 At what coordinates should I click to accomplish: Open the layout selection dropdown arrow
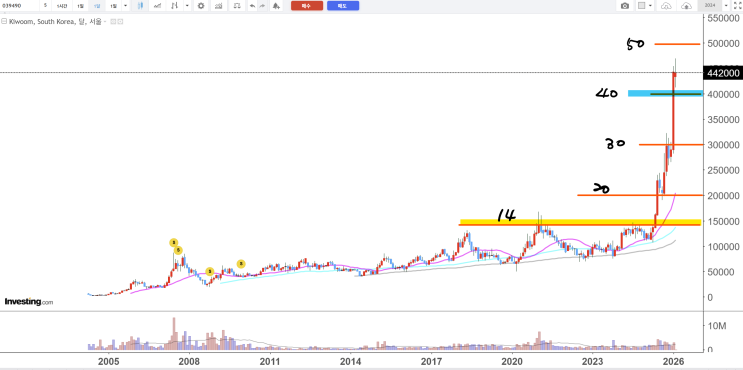pos(650,6)
